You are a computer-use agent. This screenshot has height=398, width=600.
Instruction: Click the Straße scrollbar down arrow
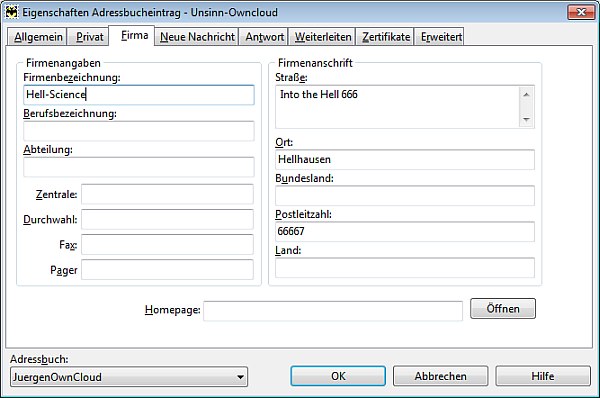coord(526,119)
